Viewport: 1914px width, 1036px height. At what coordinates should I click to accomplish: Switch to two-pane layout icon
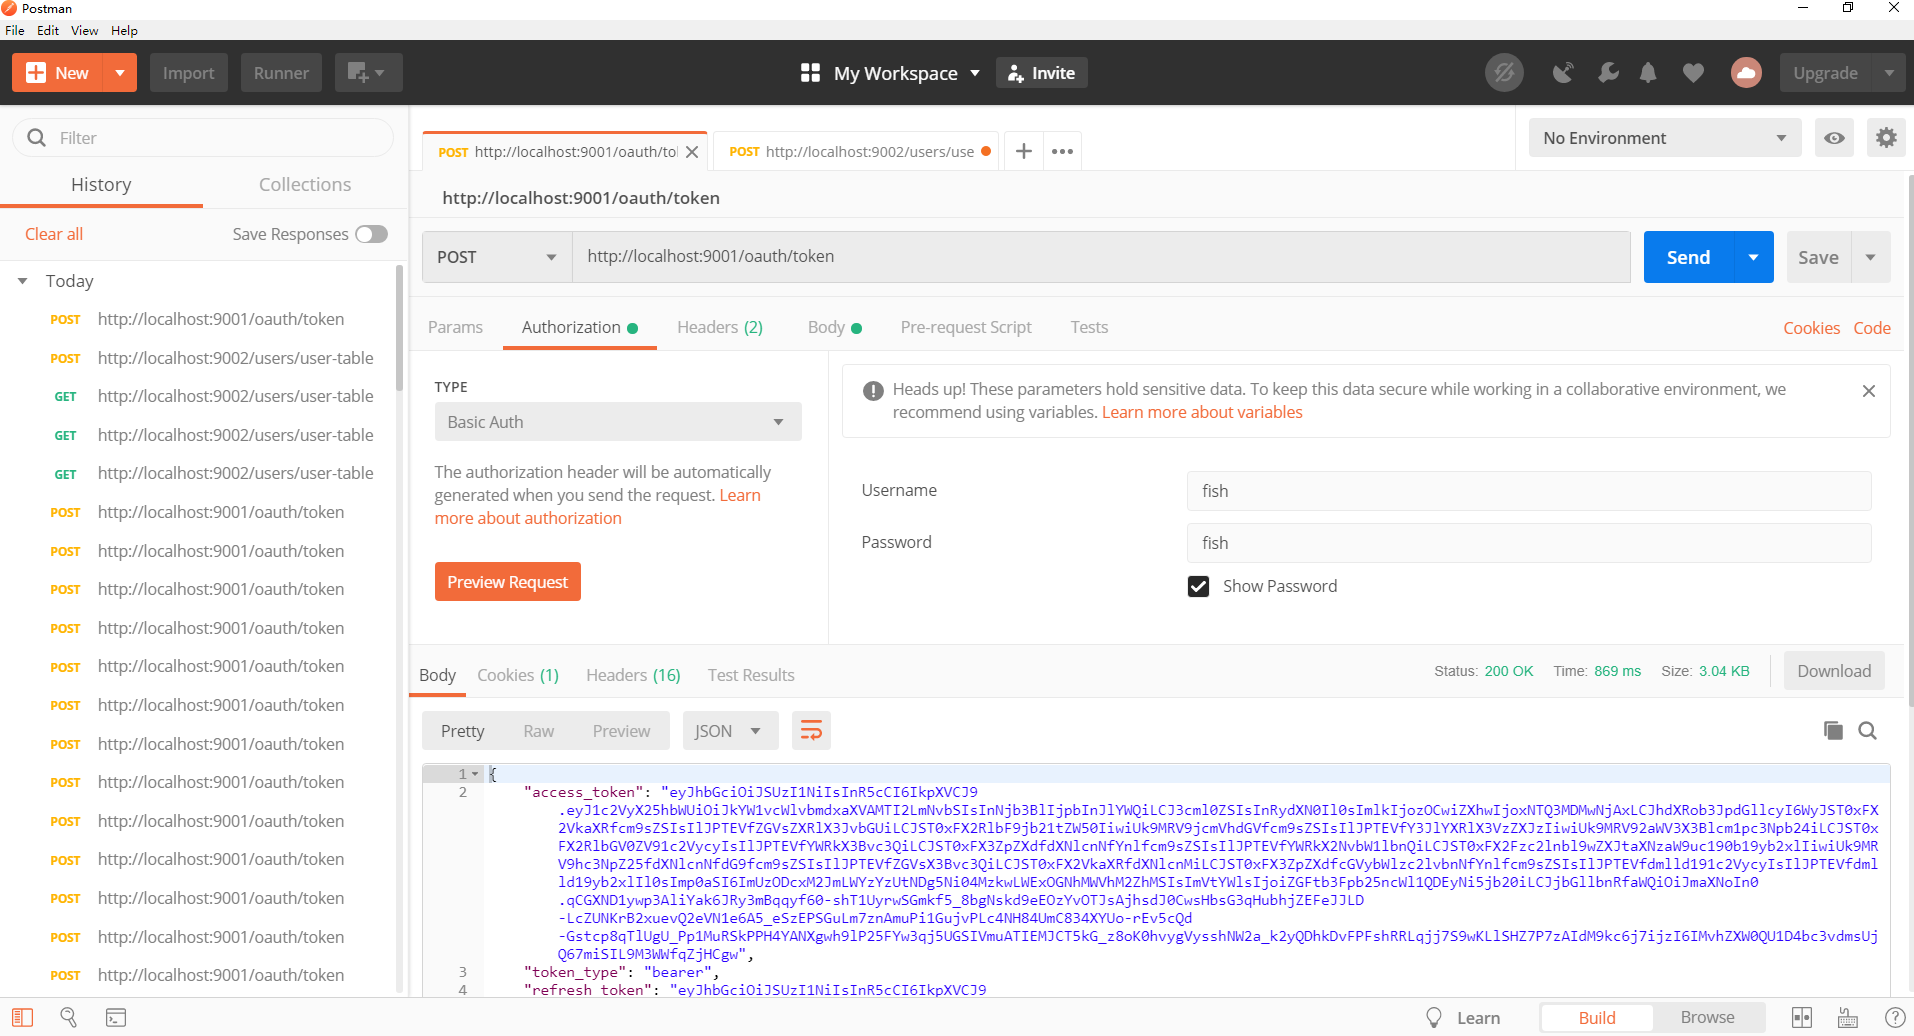coord(1802,1017)
